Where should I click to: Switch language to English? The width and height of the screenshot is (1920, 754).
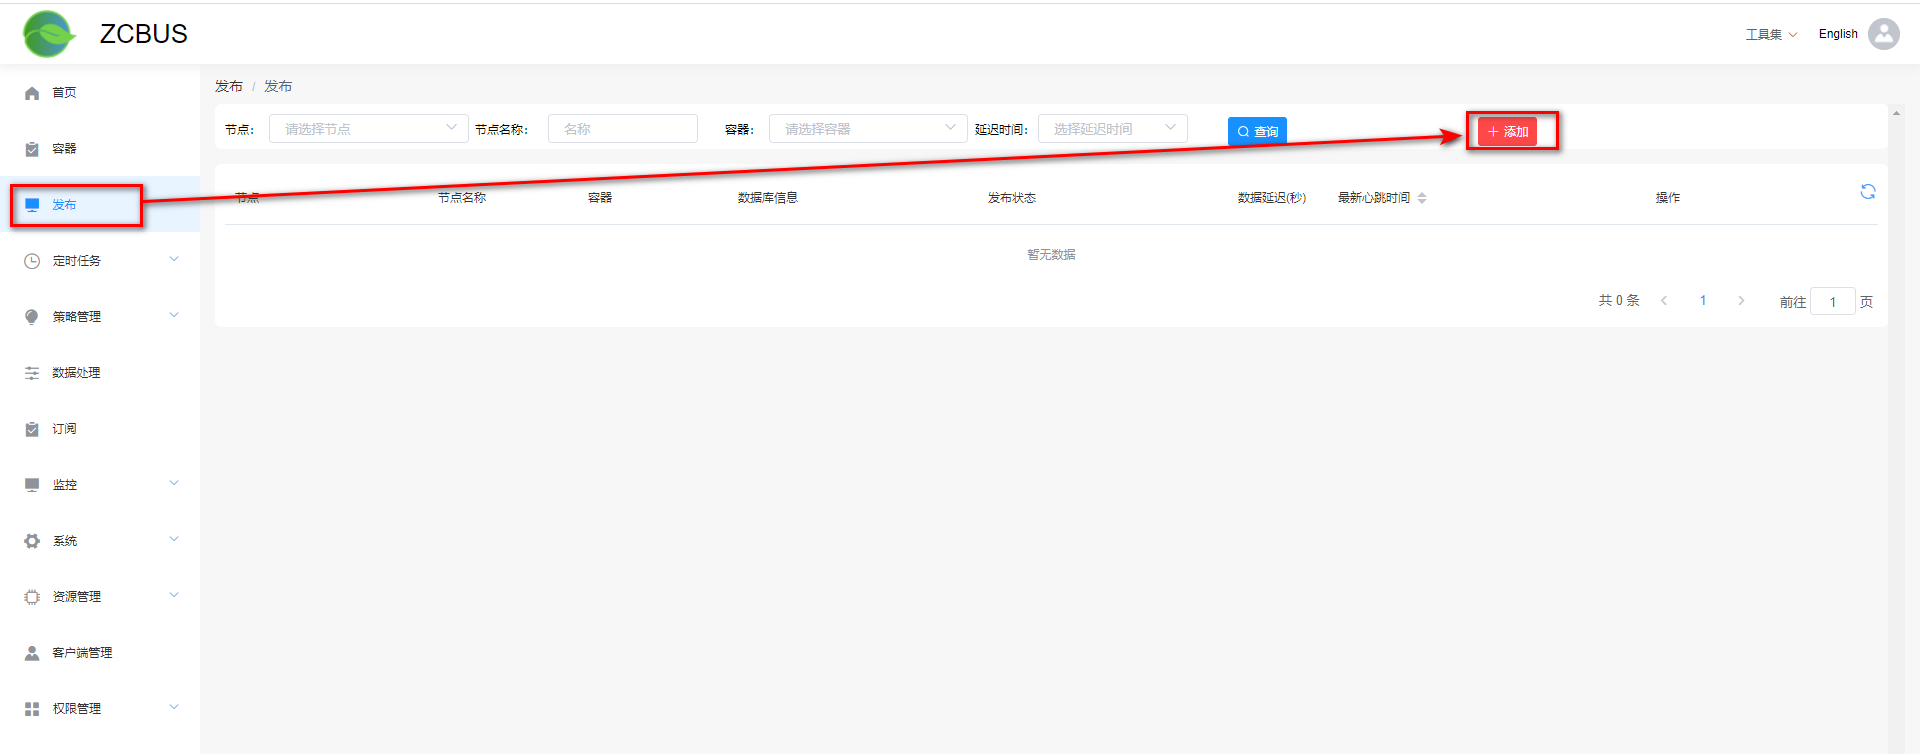pos(1837,34)
